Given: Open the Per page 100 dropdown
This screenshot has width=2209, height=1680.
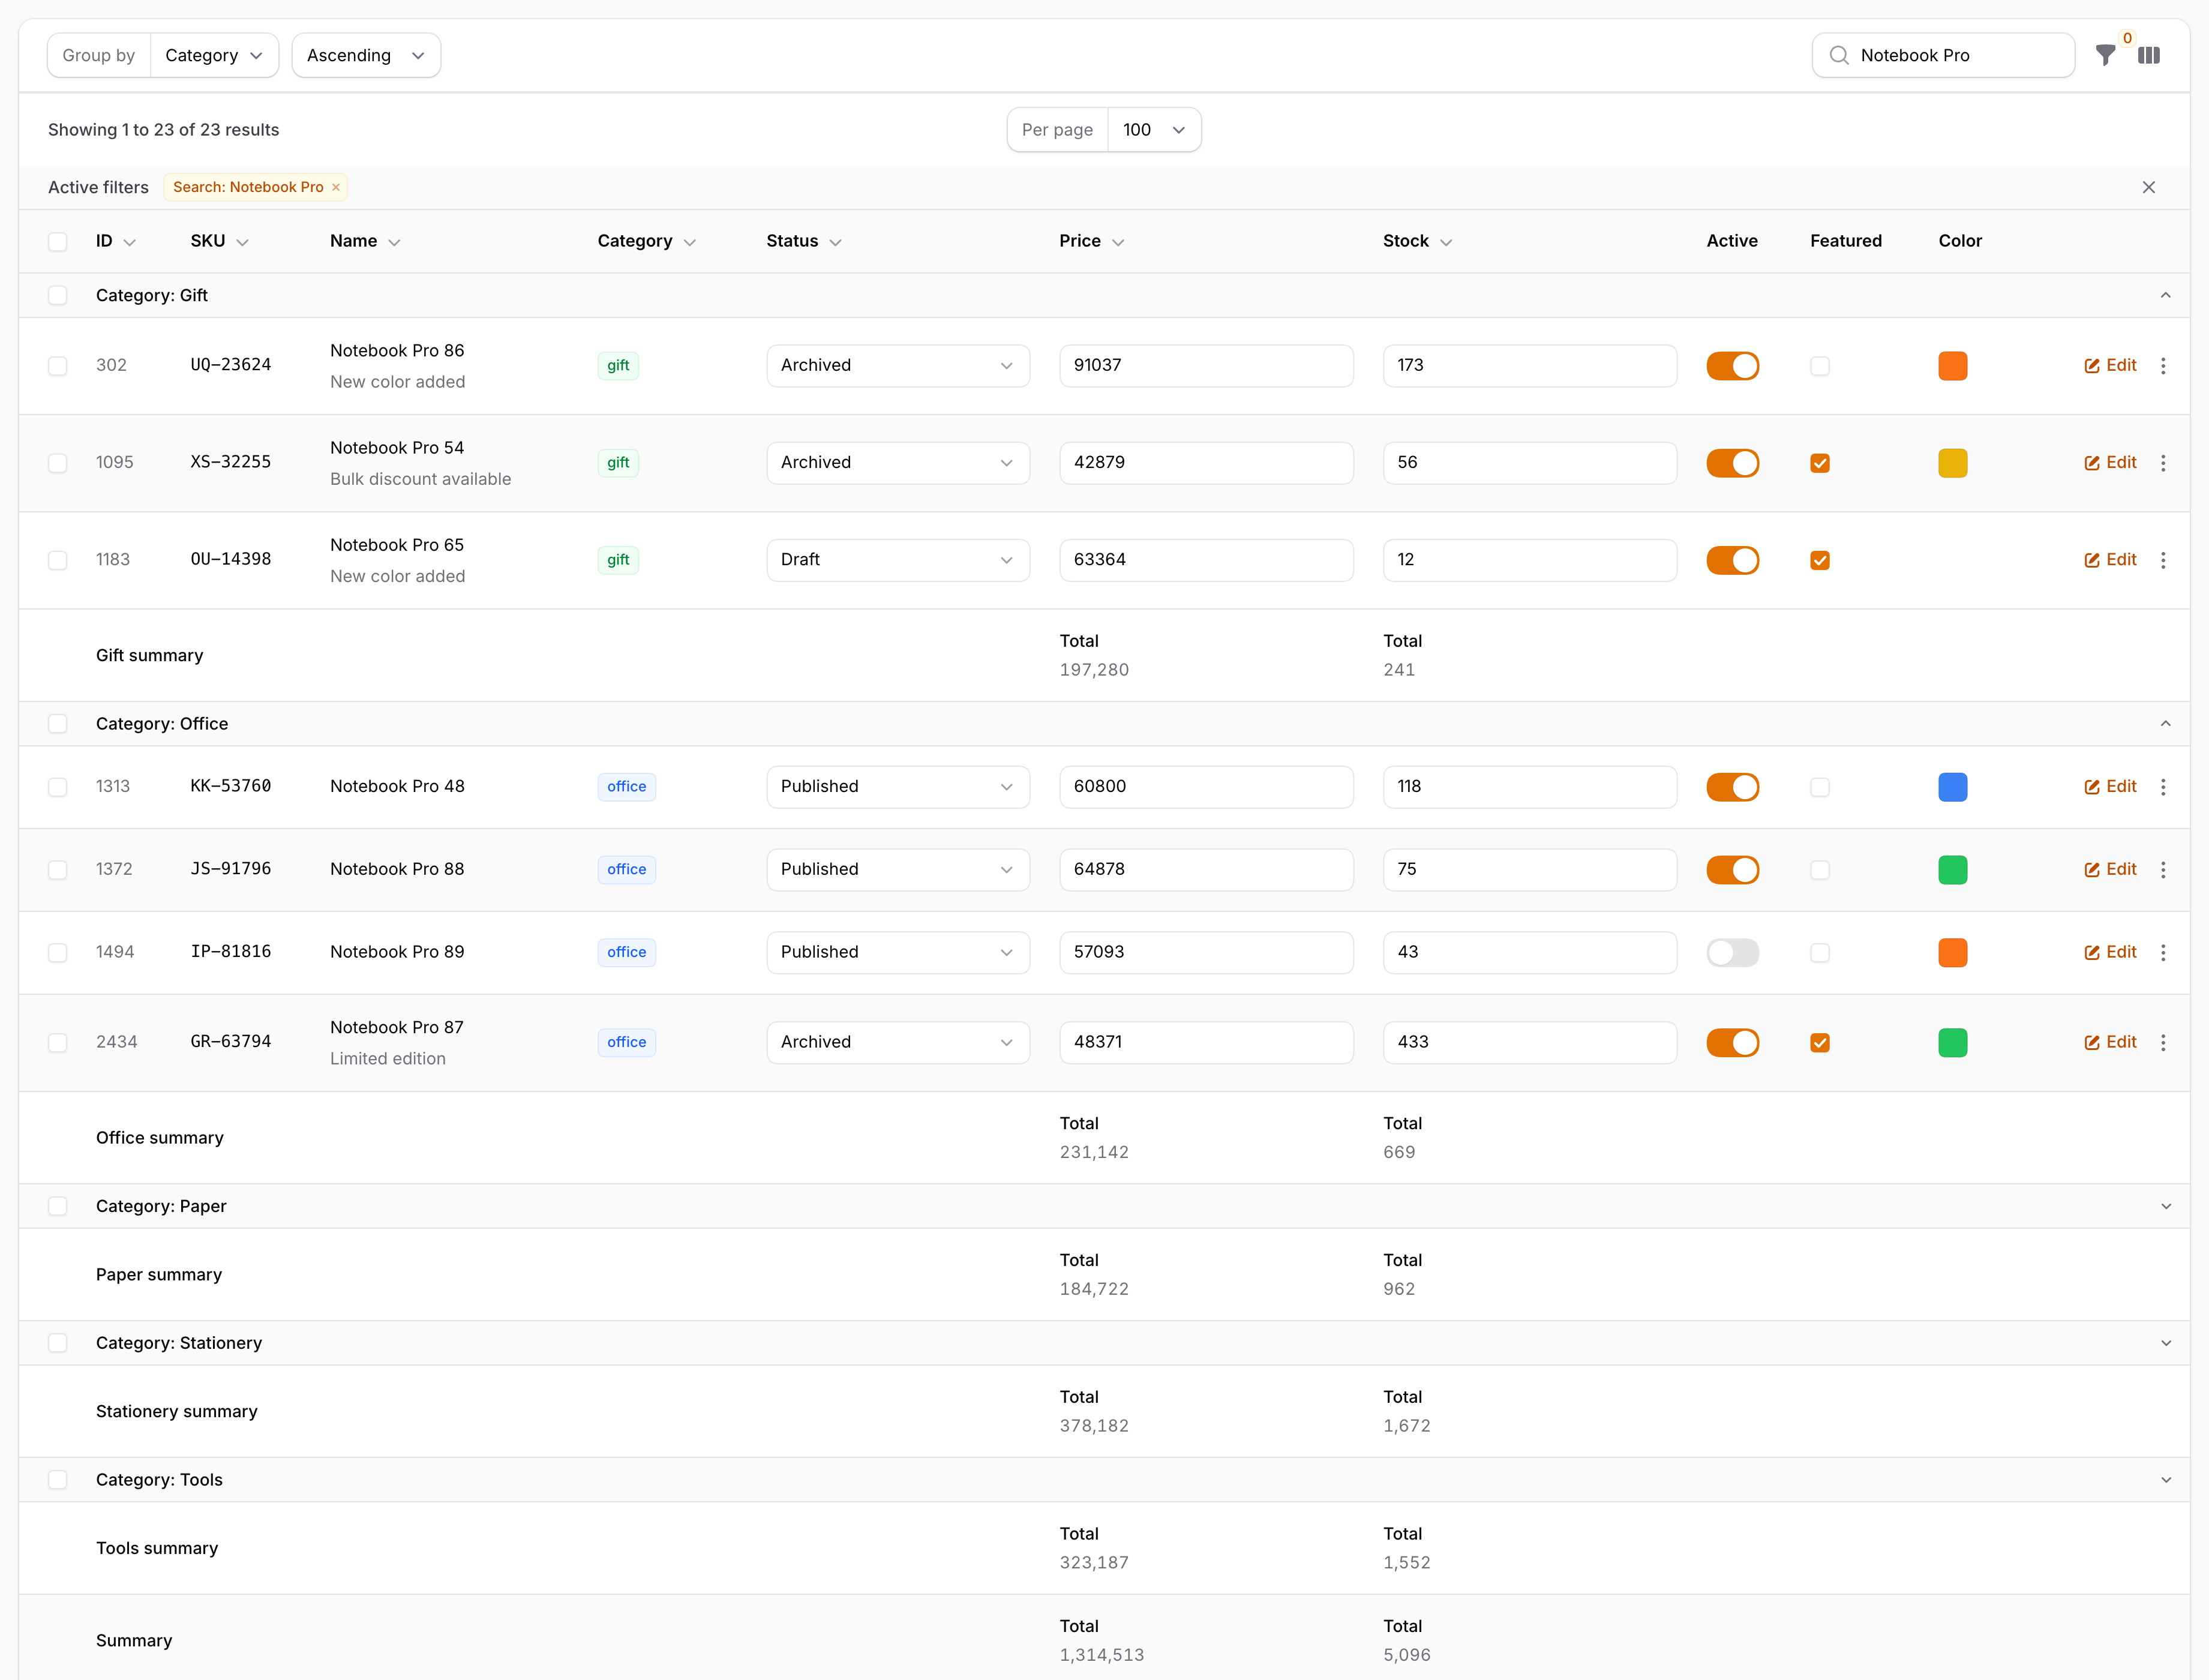Looking at the screenshot, I should tap(1154, 130).
